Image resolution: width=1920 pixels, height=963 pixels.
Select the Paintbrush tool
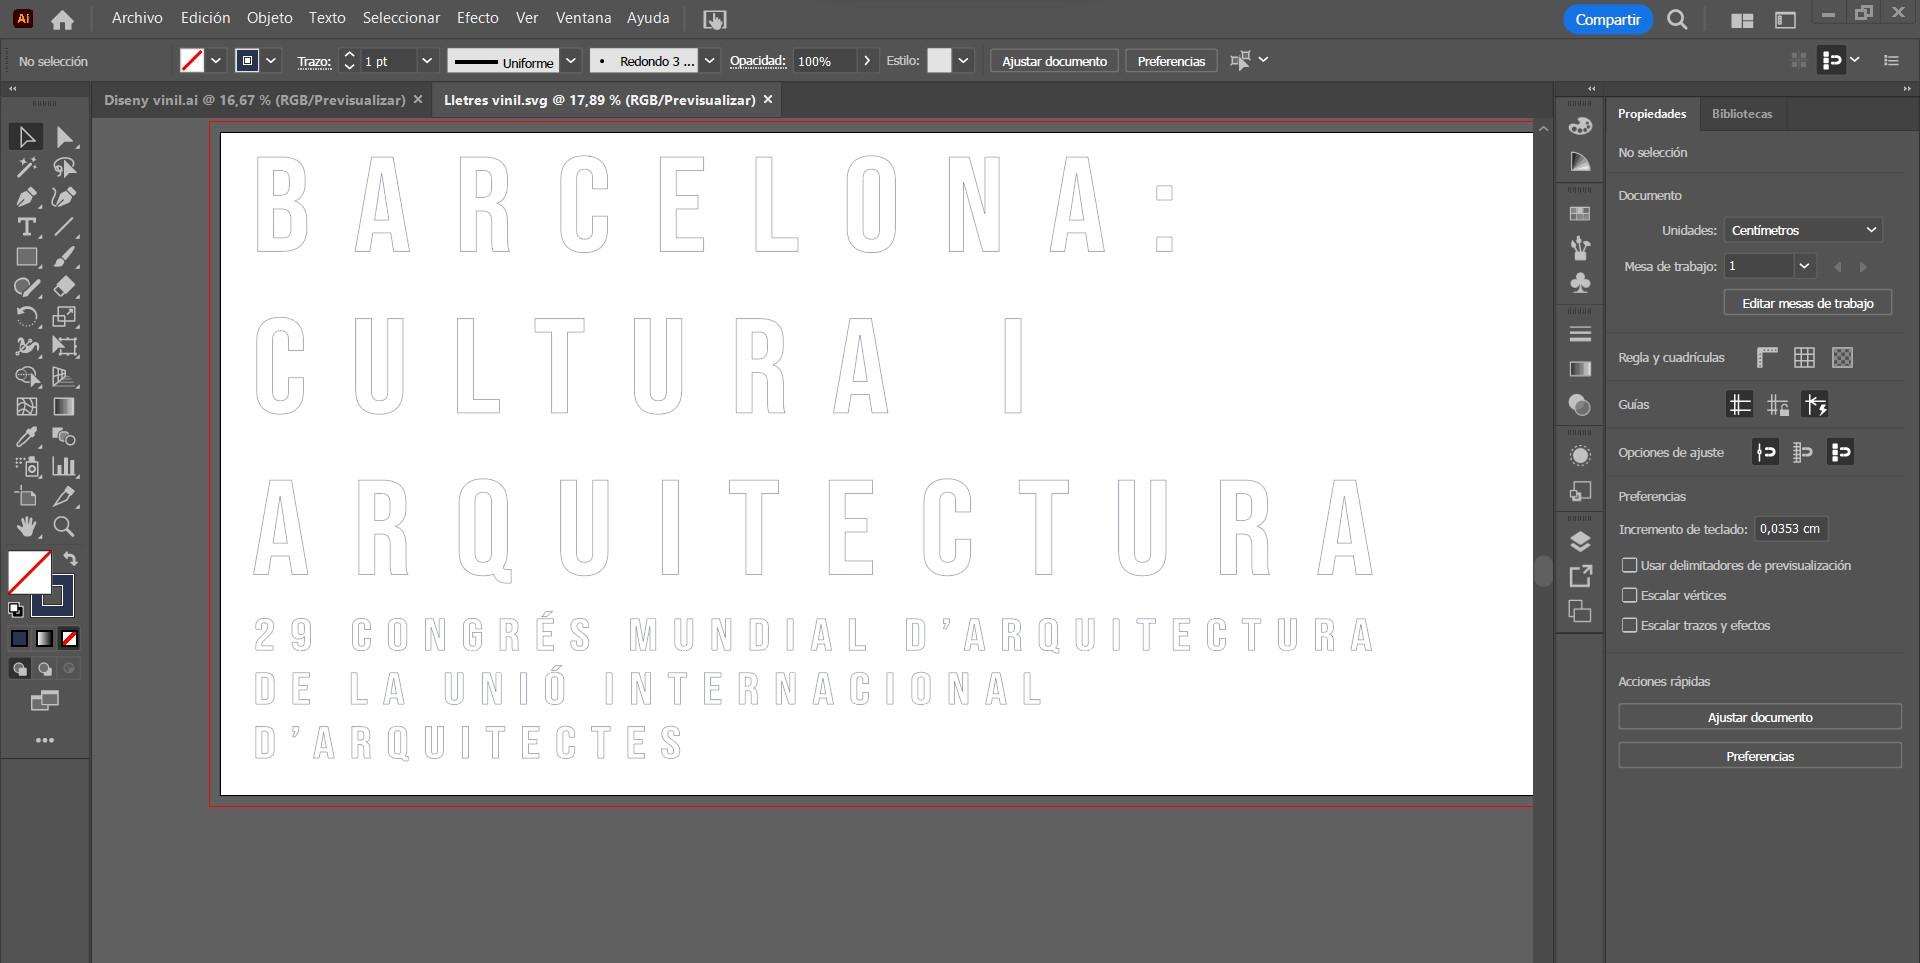click(65, 257)
